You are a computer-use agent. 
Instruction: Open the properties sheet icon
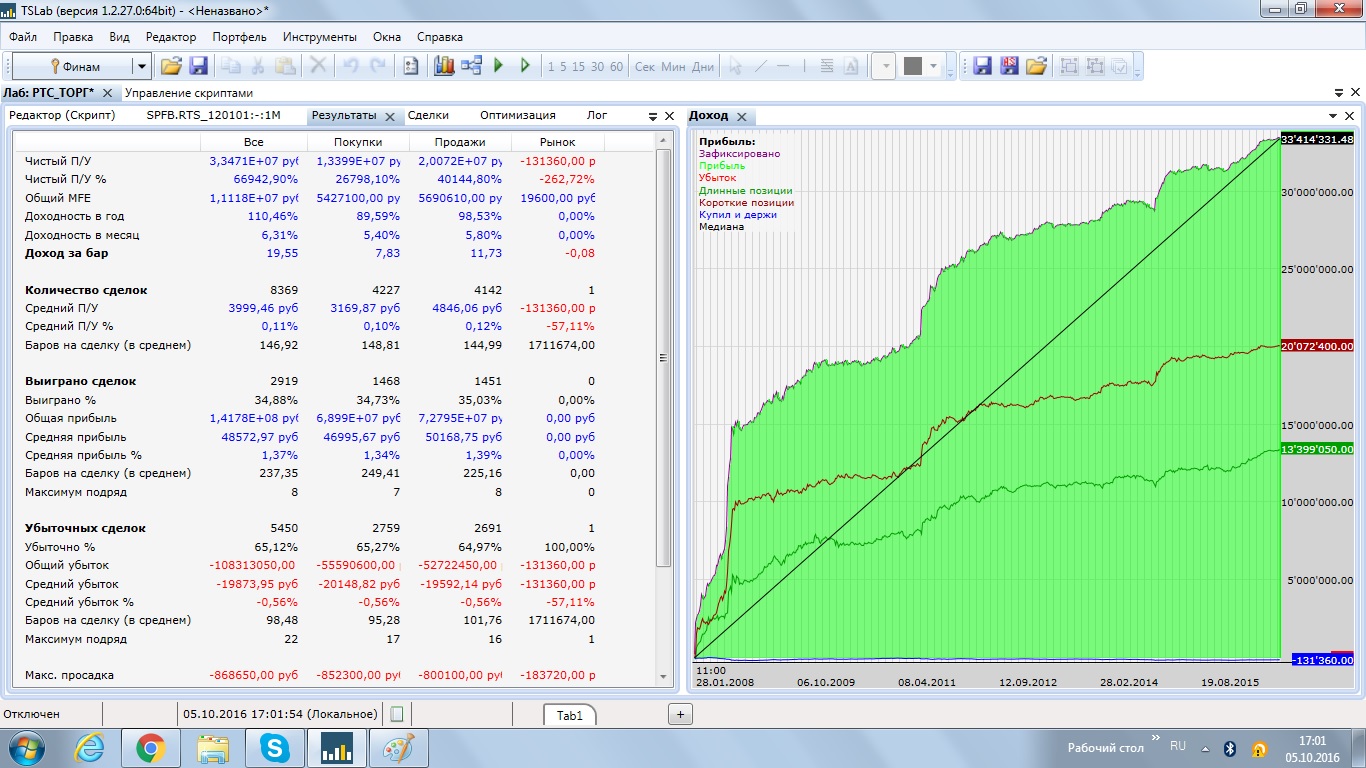coord(410,66)
